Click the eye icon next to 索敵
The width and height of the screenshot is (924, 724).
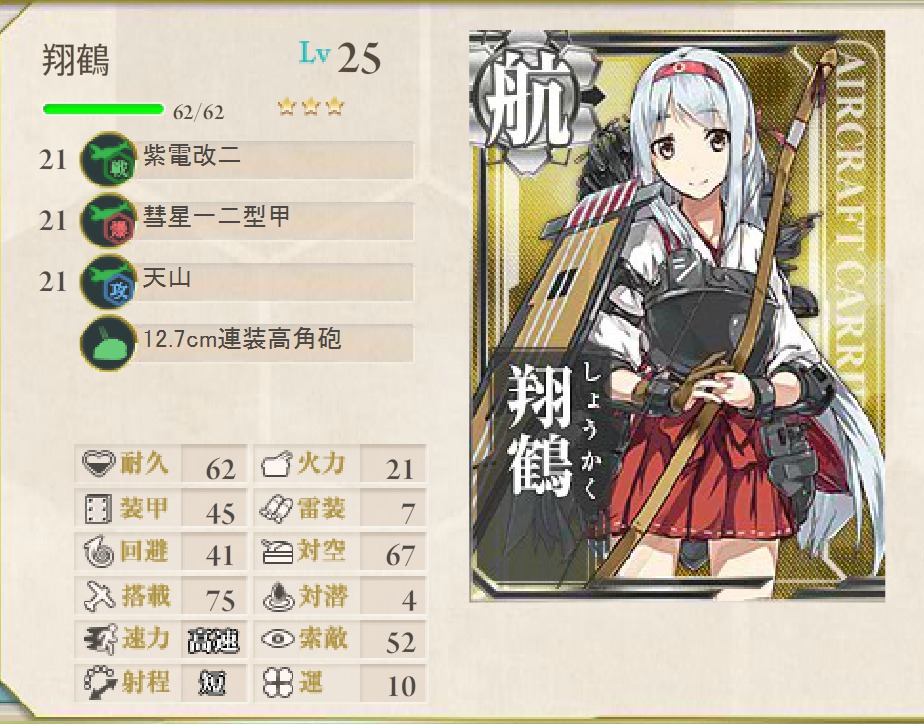click(277, 639)
